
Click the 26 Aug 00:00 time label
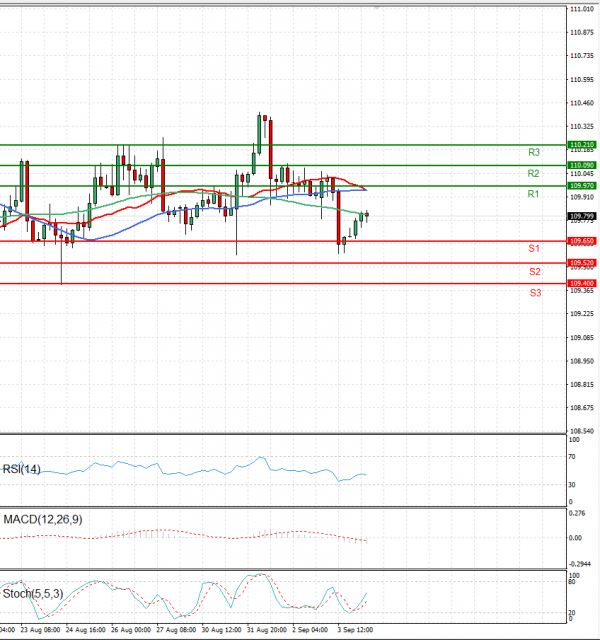(x=131, y=630)
